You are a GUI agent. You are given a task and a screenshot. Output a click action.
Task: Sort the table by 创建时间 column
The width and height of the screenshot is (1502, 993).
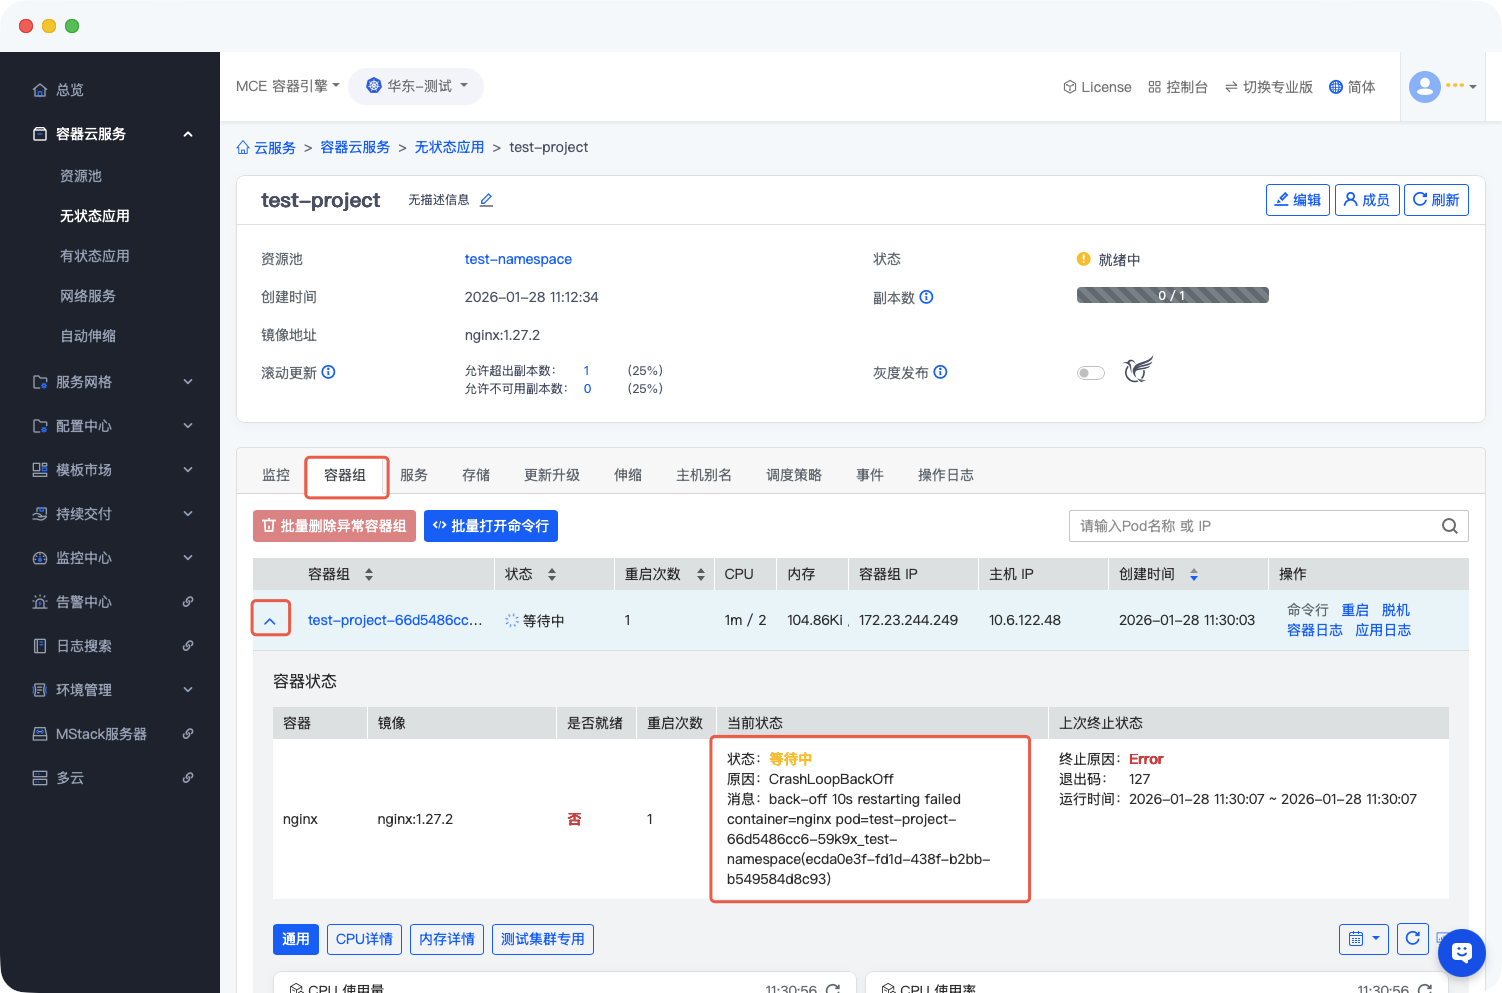click(1193, 574)
